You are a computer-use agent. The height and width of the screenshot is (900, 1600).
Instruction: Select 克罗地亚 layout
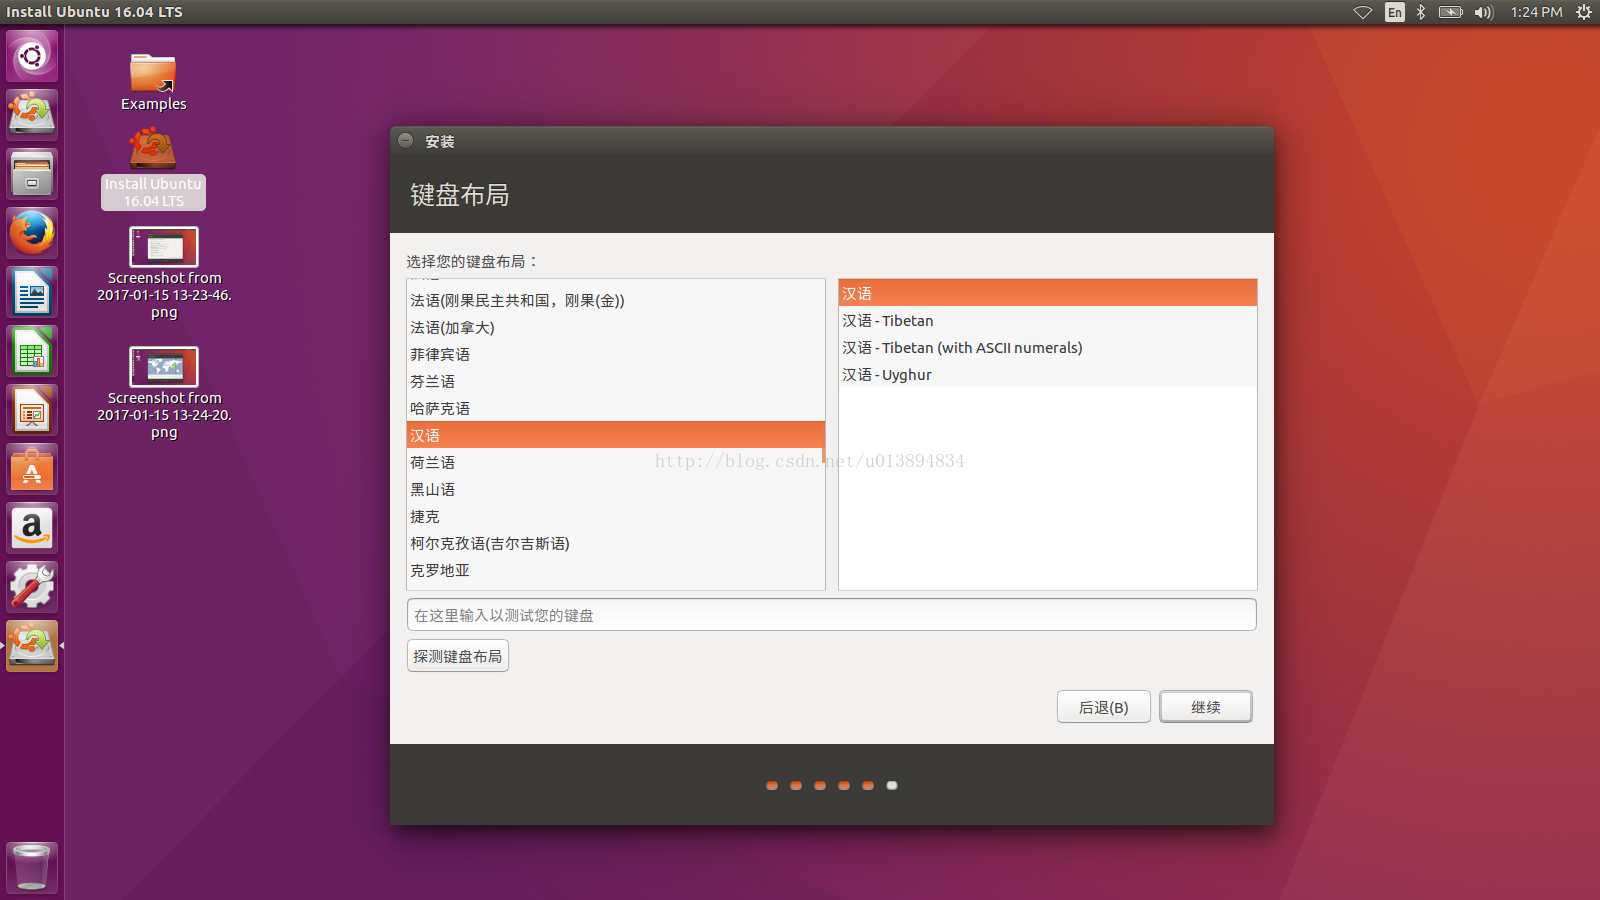pyautogui.click(x=616, y=570)
